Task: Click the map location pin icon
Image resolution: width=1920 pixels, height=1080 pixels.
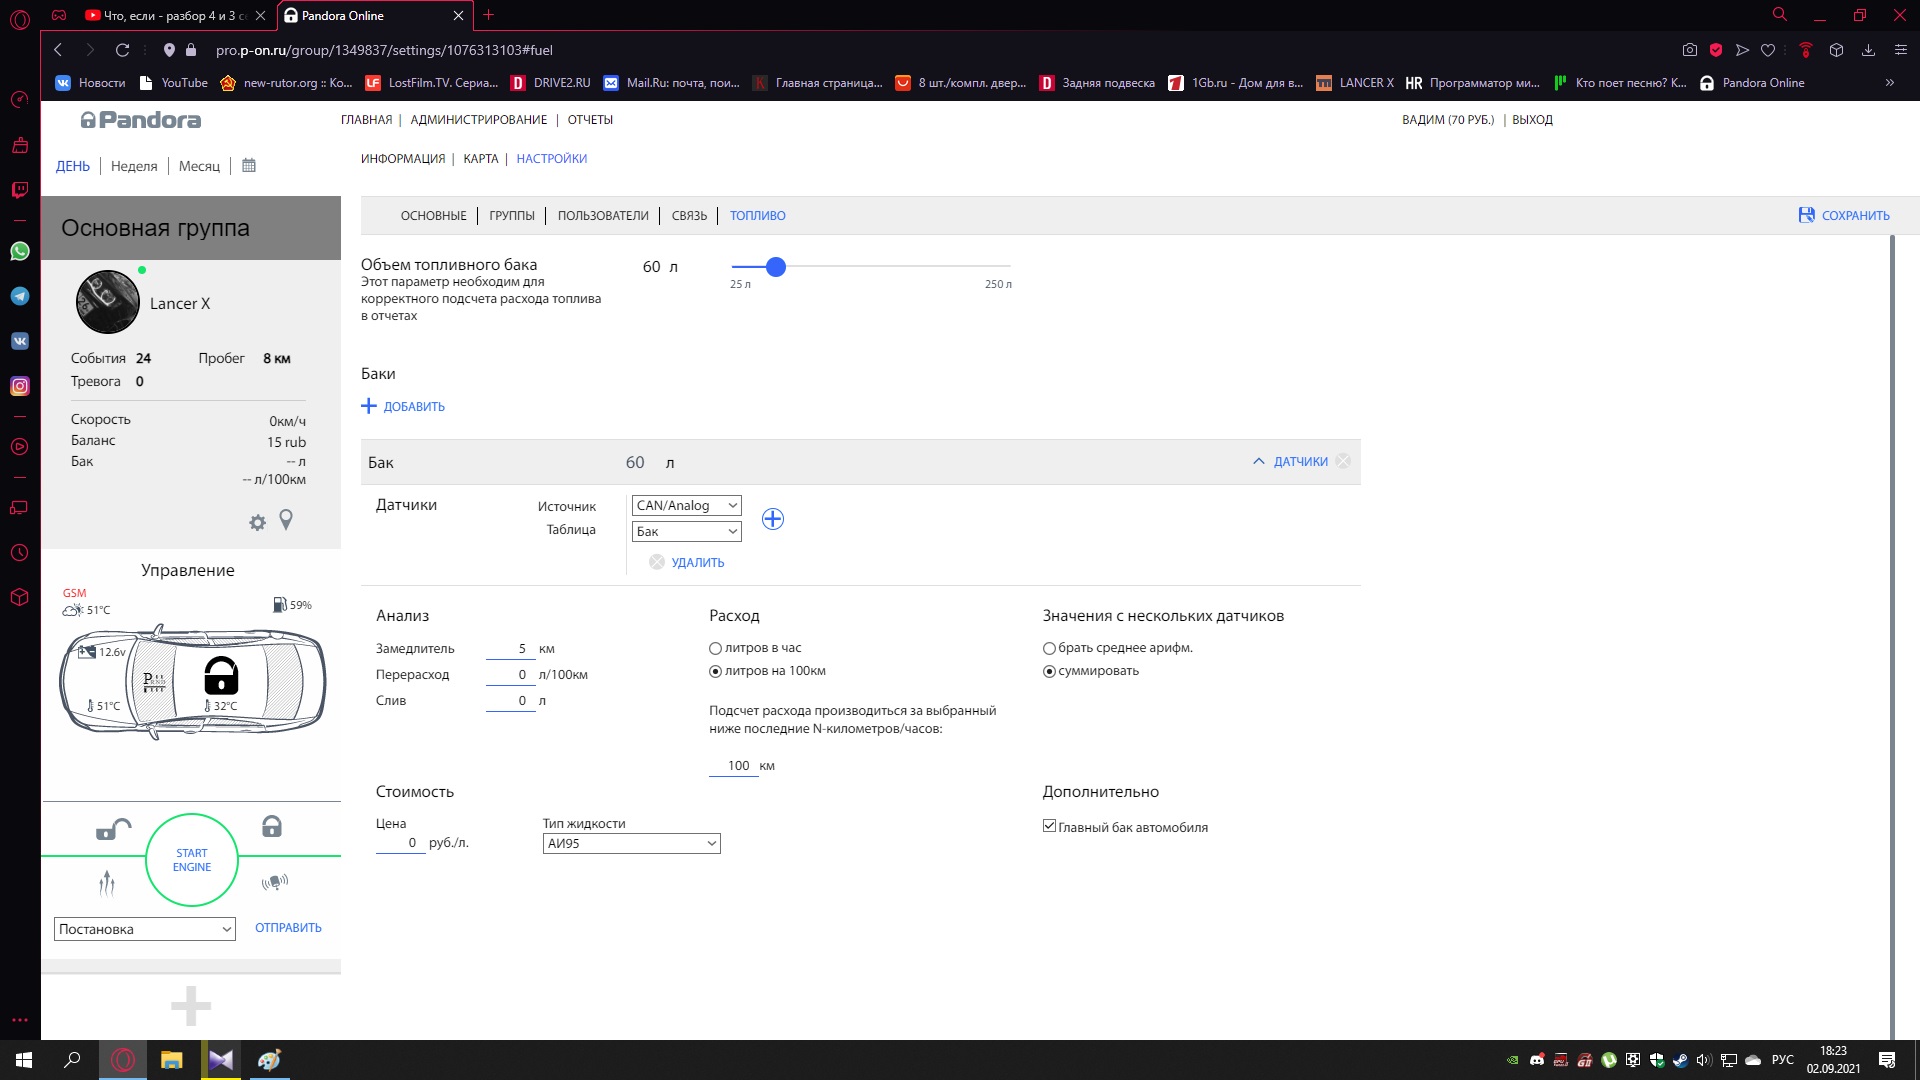Action: [286, 520]
